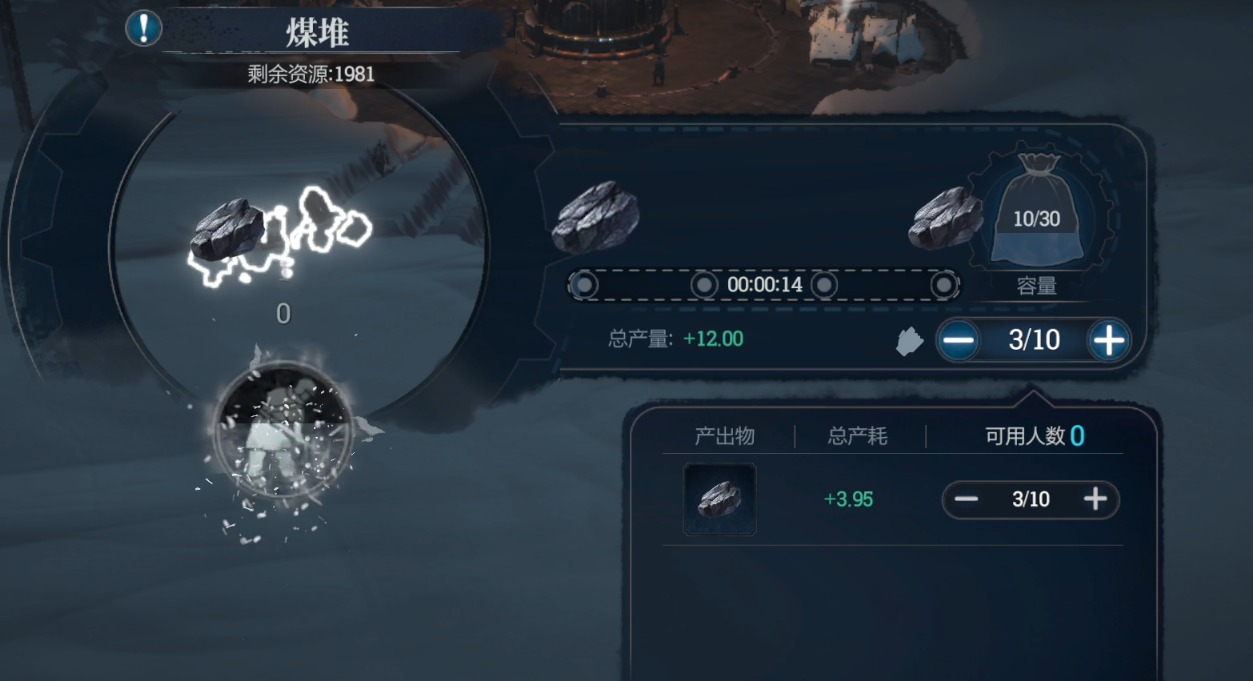Click the first node on the progress bar
Image resolution: width=1253 pixels, height=681 pixels.
pos(585,285)
